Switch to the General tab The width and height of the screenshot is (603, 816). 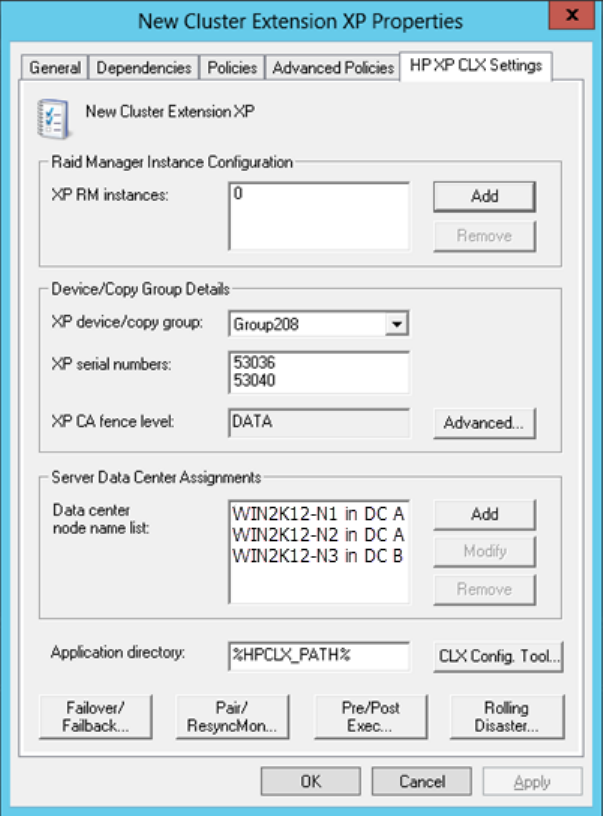55,68
